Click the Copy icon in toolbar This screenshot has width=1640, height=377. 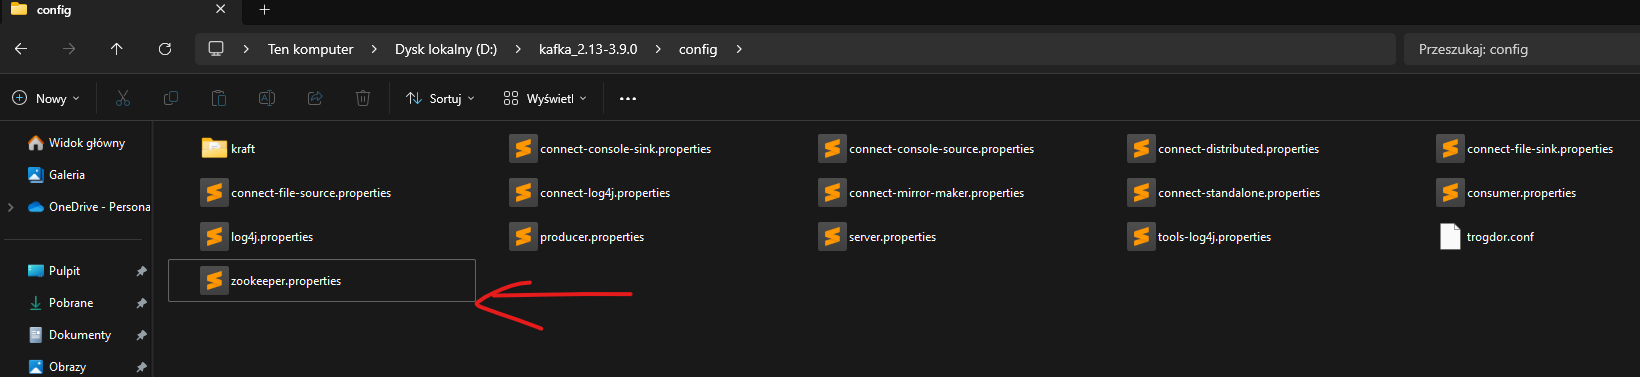(171, 98)
